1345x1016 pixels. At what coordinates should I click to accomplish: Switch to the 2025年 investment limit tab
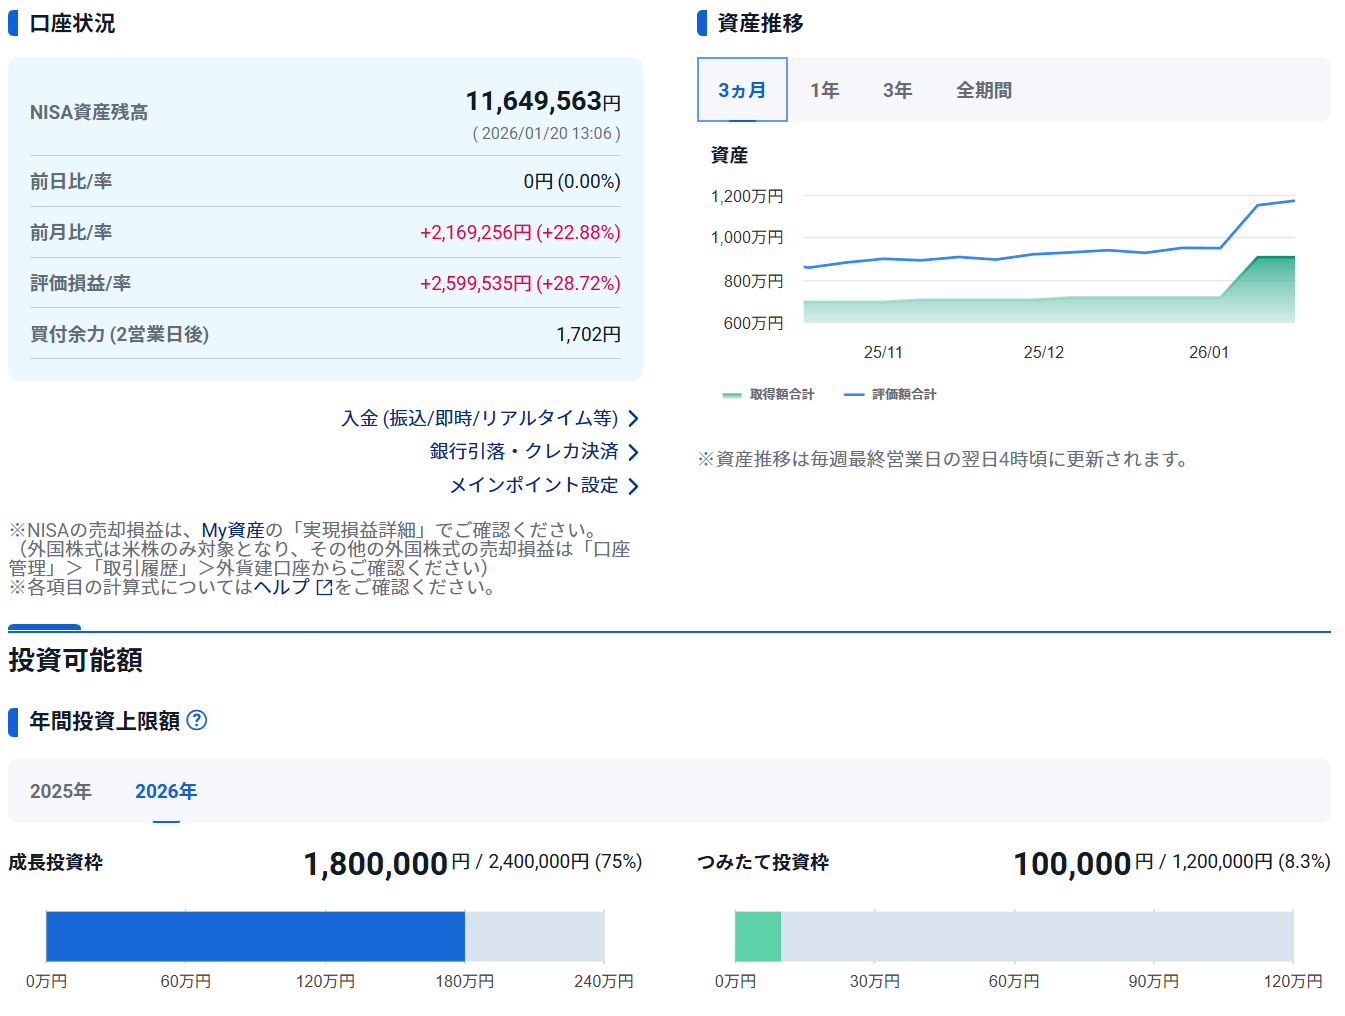tap(61, 791)
